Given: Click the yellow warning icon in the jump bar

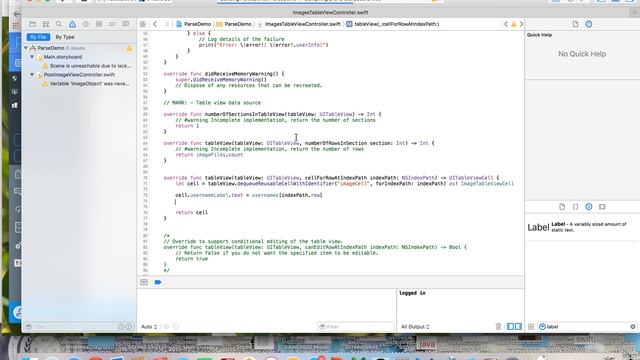Looking at the screenshot, I should 513,24.
